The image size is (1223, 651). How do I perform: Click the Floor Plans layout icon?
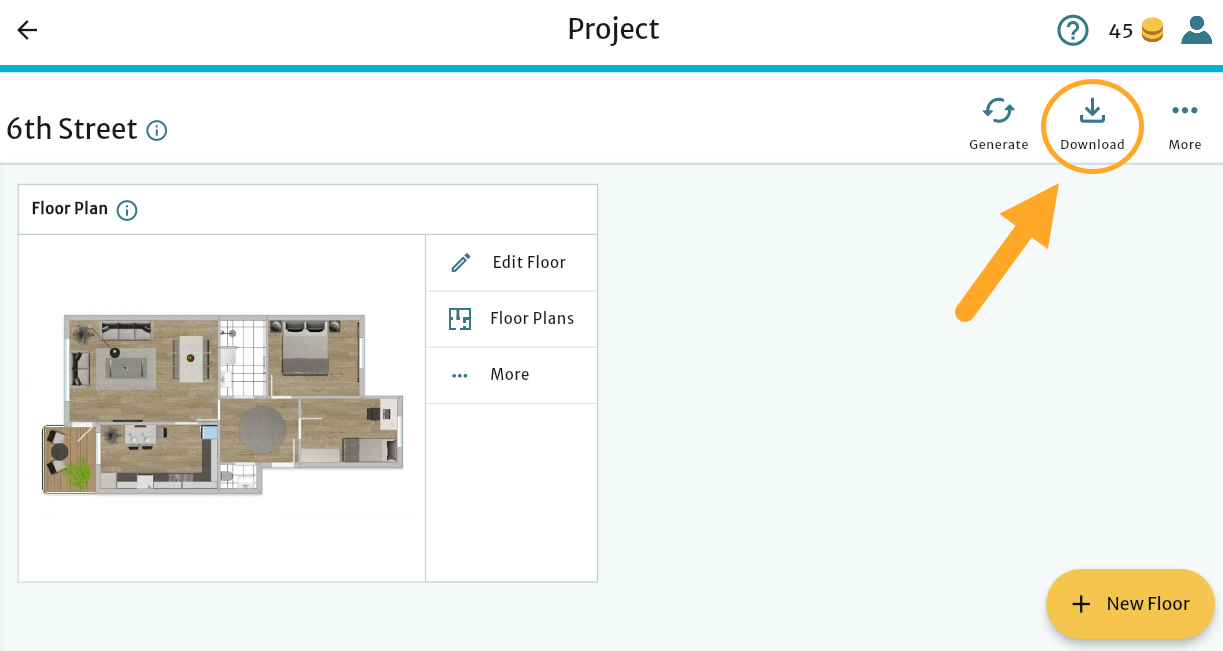pos(460,318)
